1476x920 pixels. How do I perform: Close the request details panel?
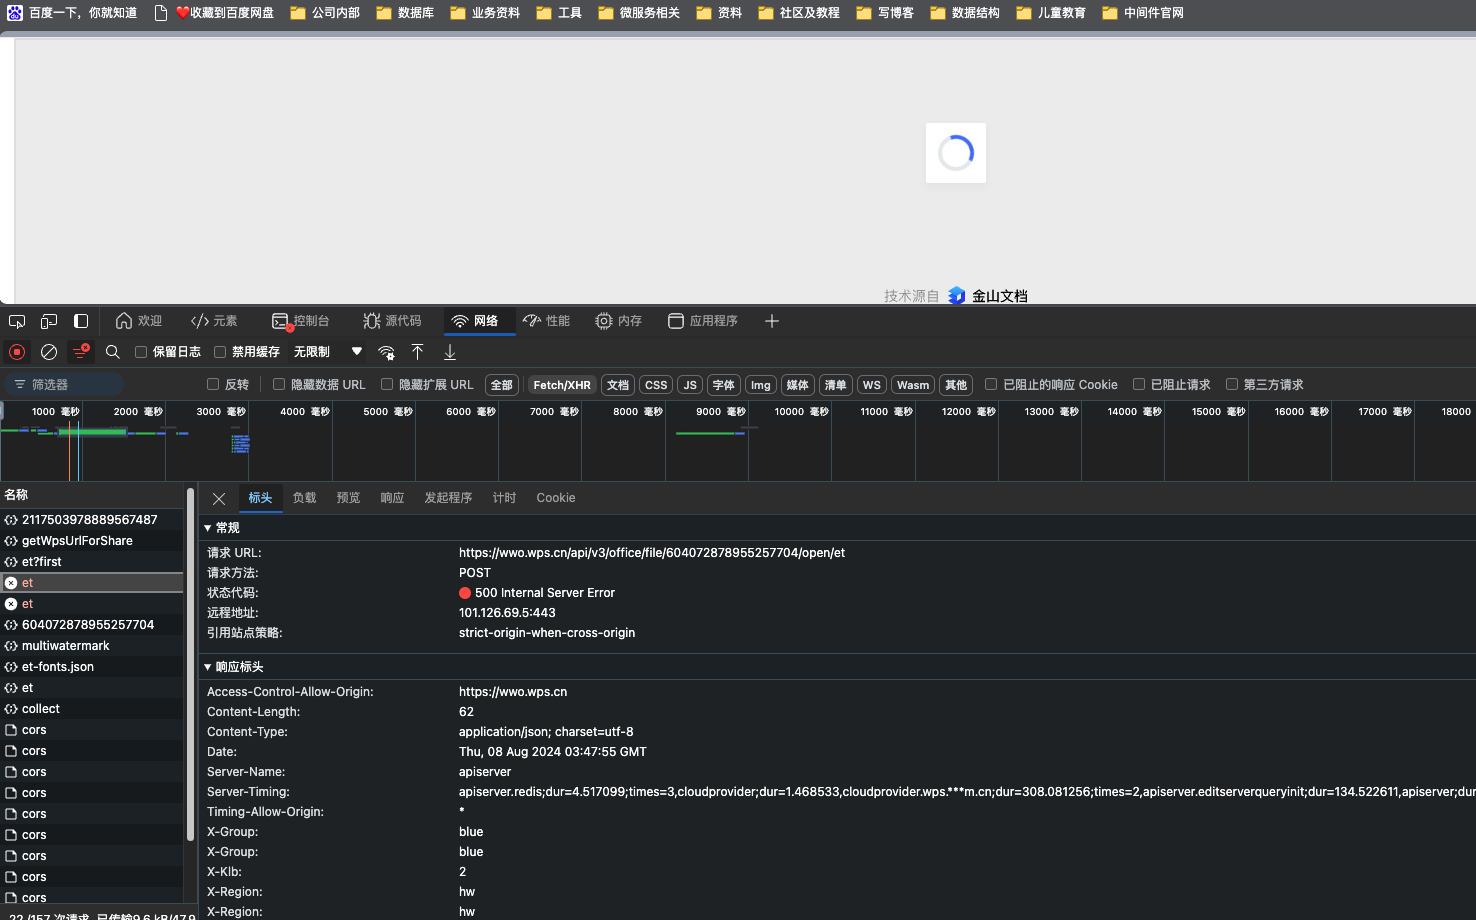point(219,498)
